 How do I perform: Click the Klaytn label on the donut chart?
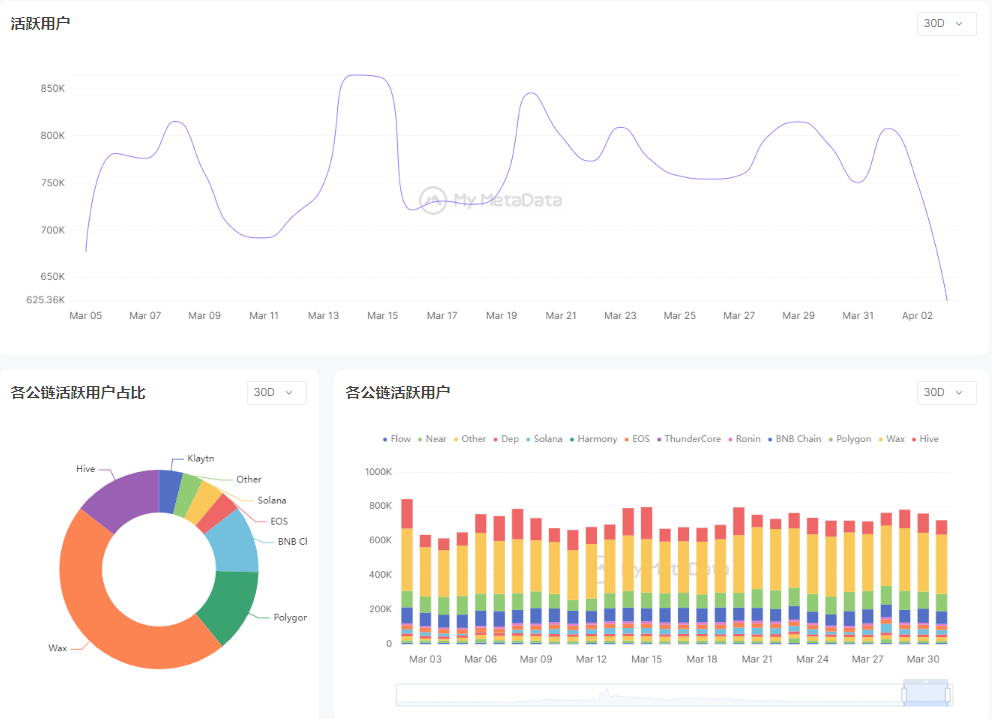point(200,458)
